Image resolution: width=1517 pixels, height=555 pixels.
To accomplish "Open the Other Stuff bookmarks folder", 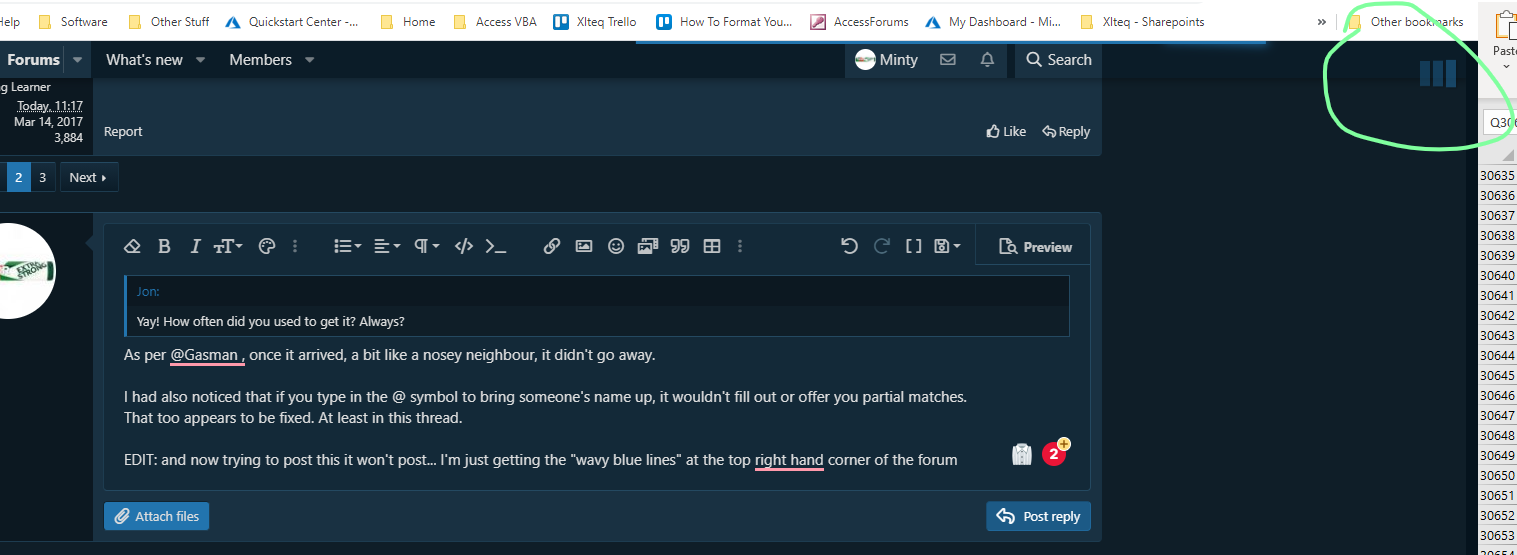I will point(169,21).
